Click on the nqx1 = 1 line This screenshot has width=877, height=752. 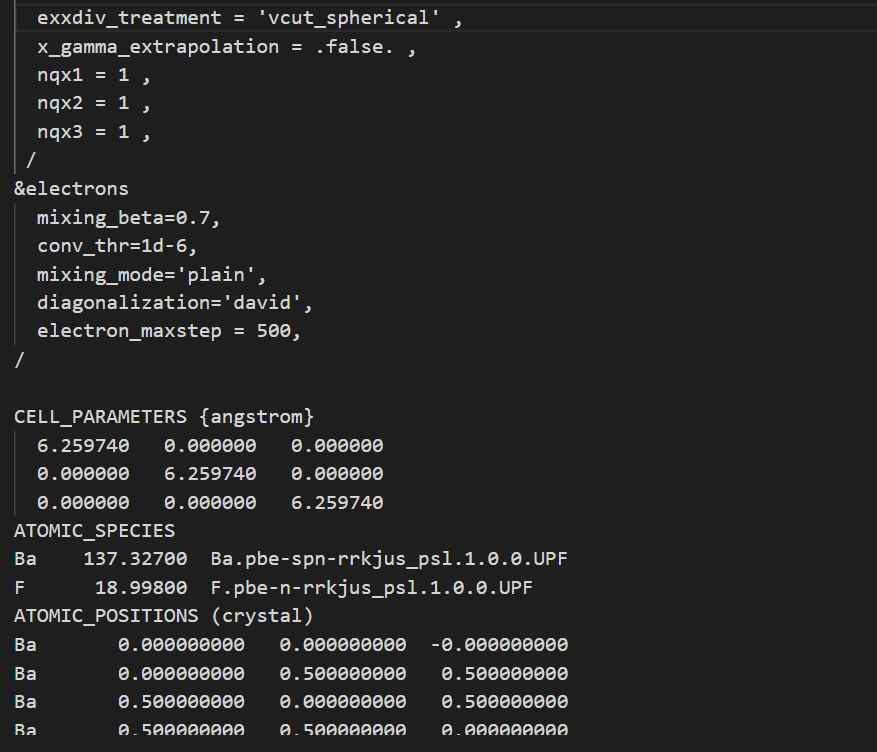pyautogui.click(x=93, y=75)
